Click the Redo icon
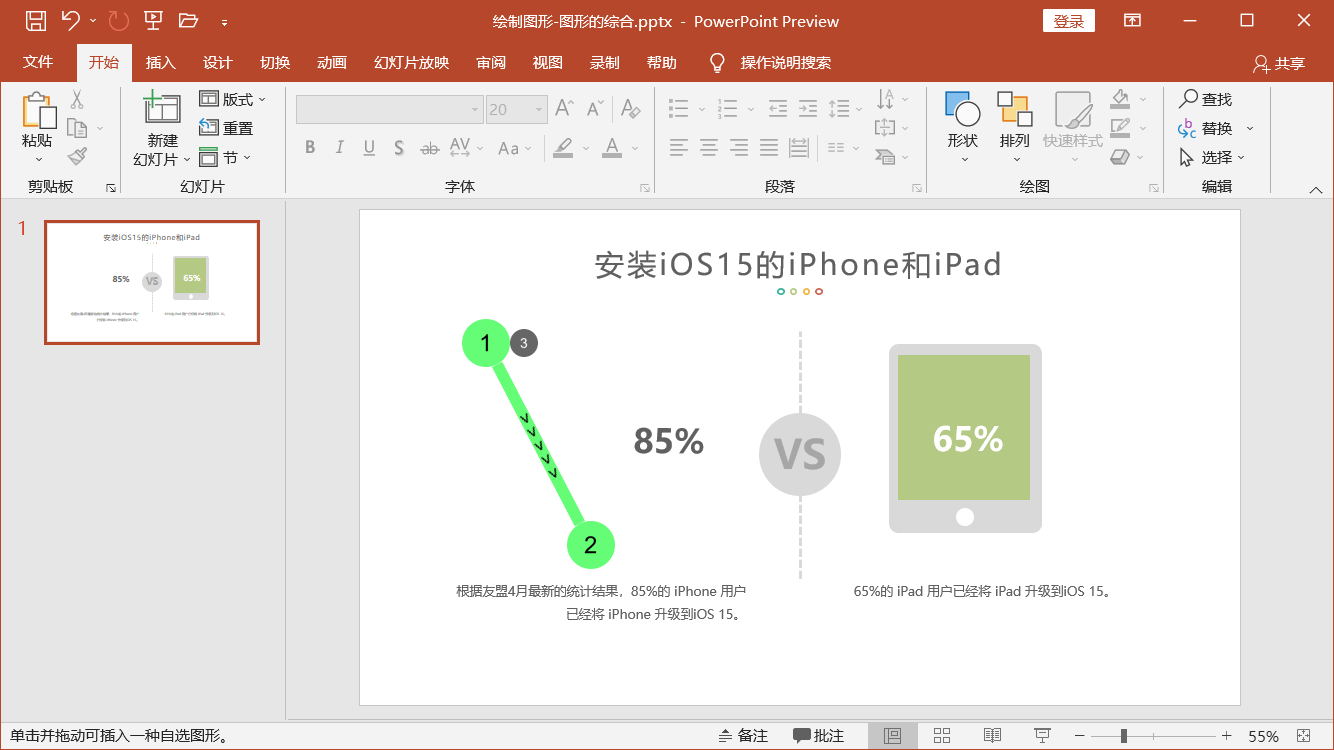This screenshot has width=1334, height=750. tap(118, 21)
